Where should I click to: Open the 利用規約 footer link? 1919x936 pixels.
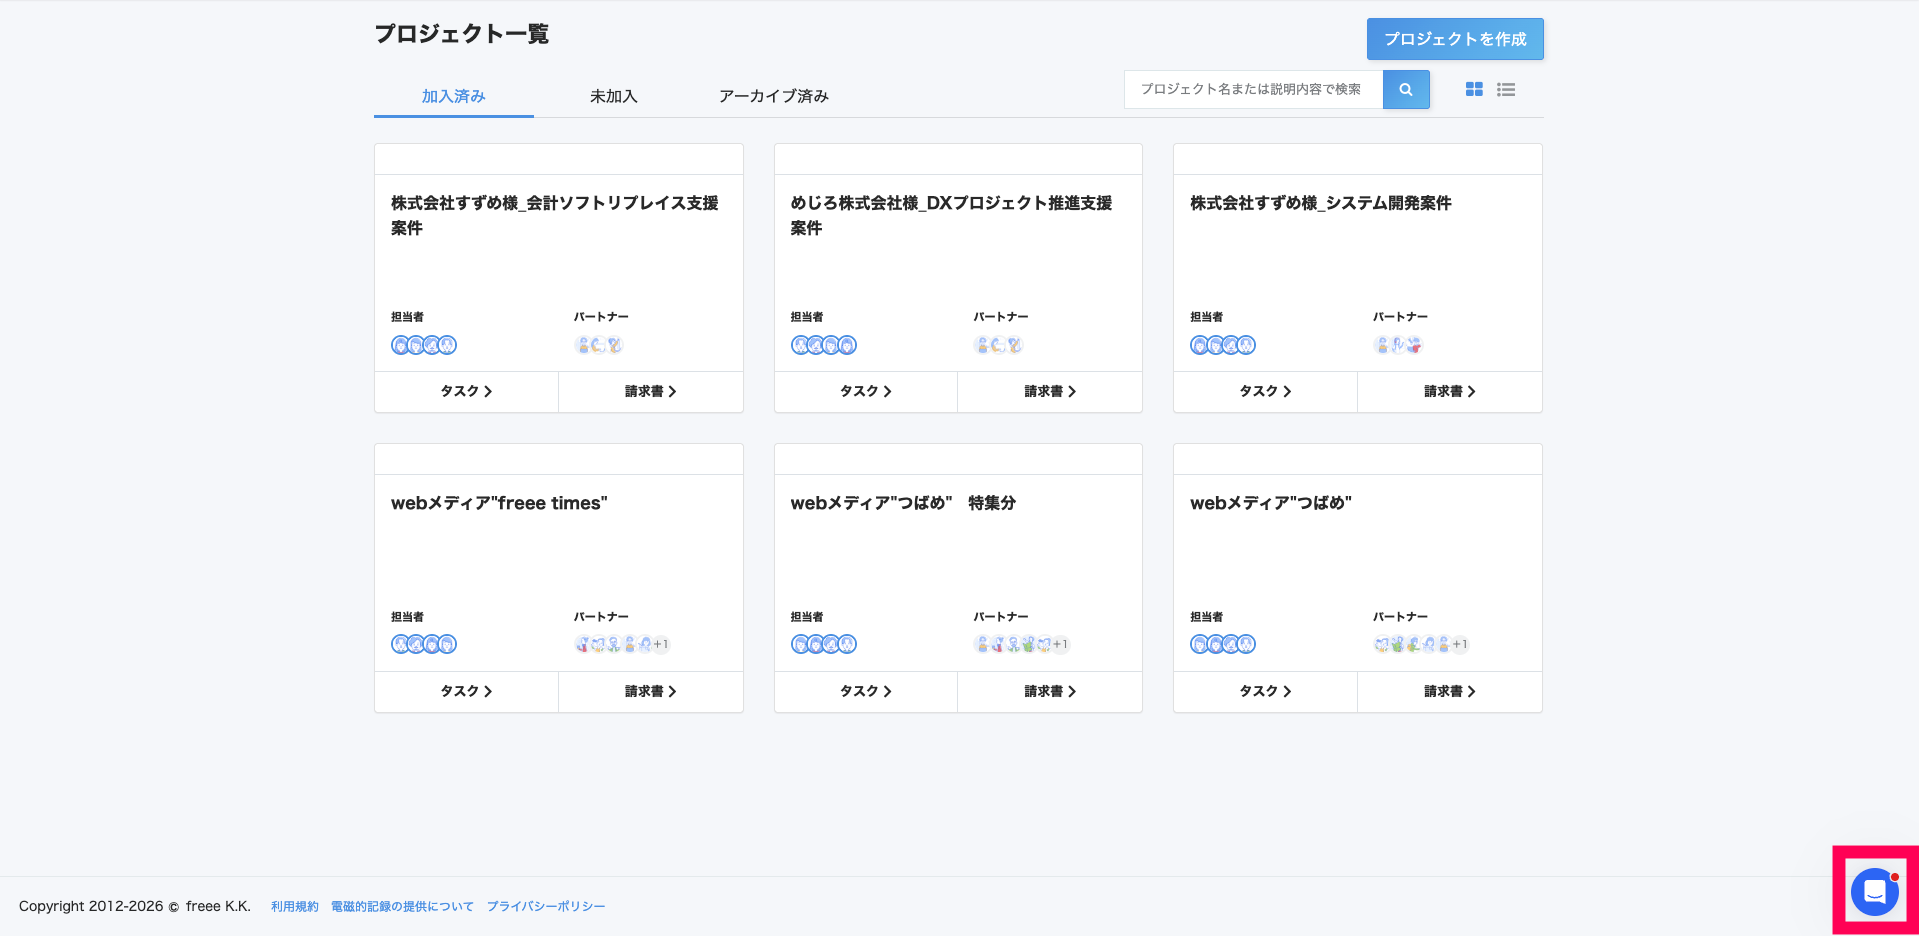(295, 906)
